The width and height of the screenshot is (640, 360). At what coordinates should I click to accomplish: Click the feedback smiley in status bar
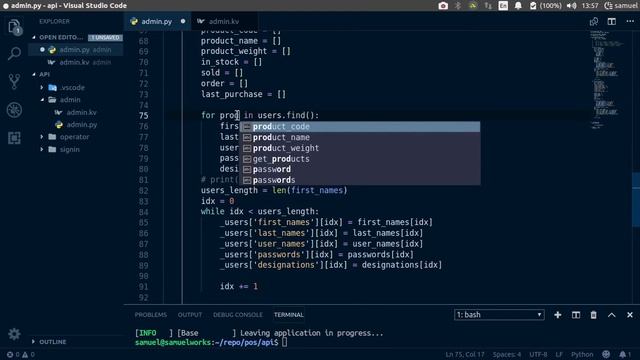point(606,354)
